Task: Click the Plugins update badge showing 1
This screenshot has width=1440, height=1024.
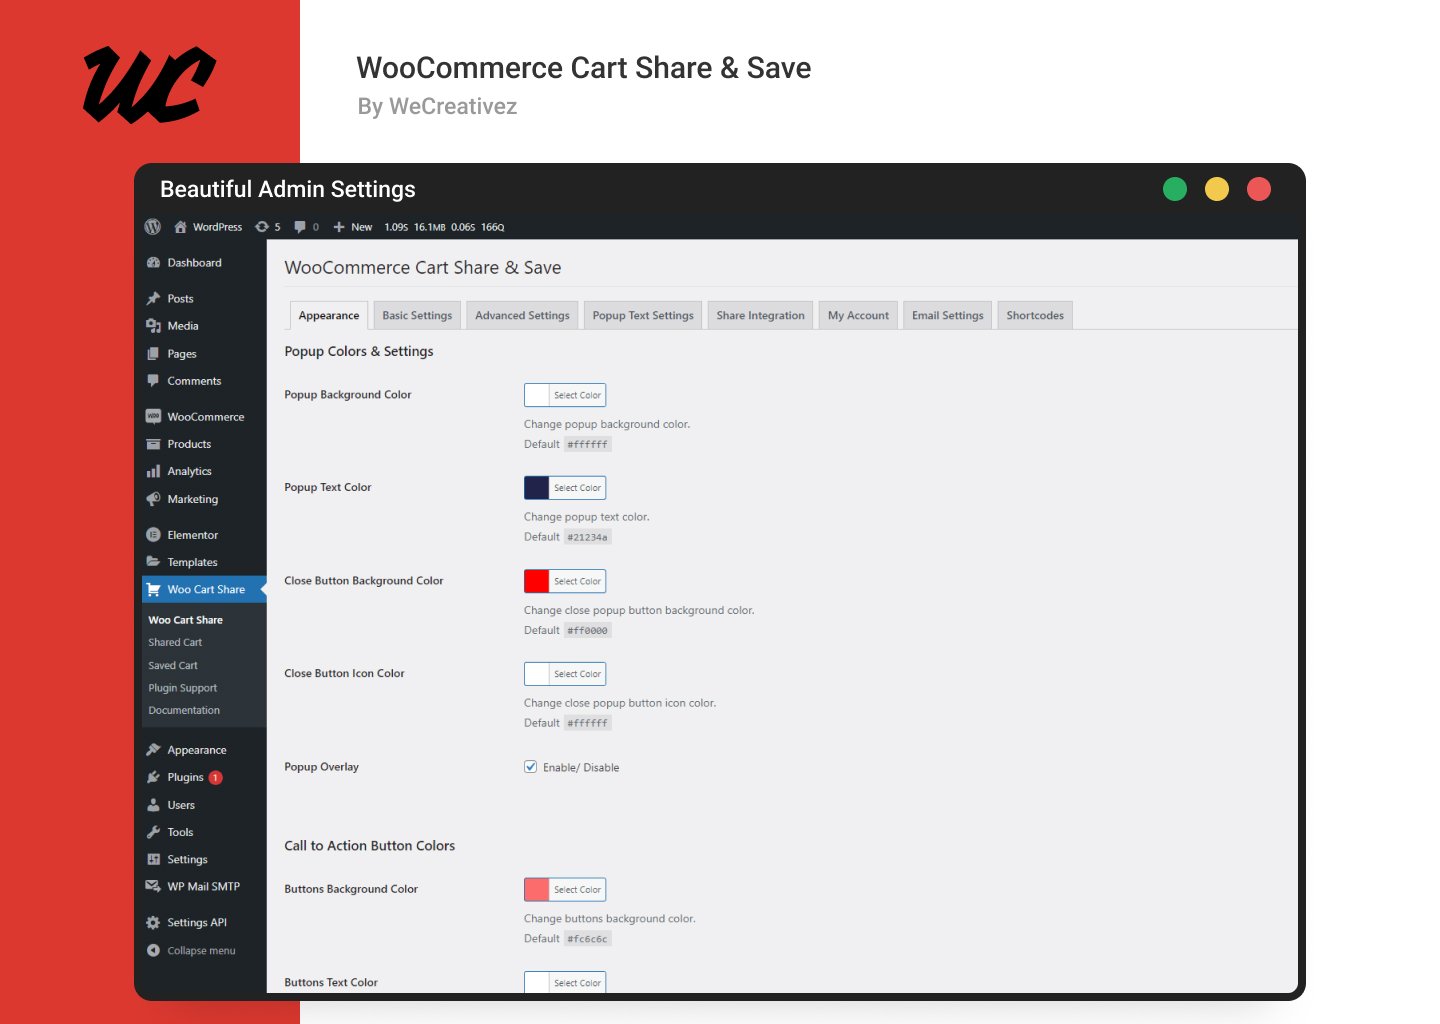Action: point(216,777)
